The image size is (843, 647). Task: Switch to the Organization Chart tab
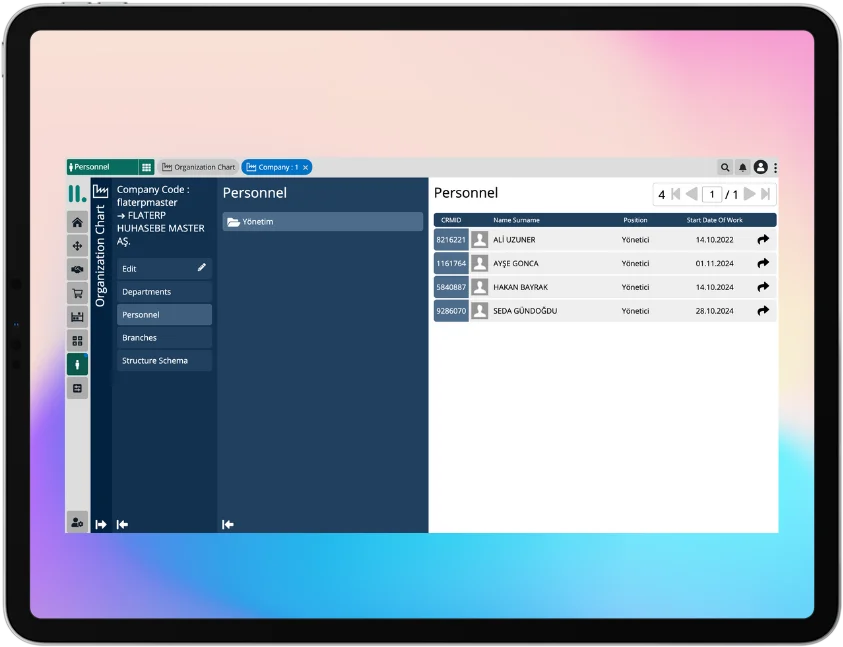tap(200, 167)
